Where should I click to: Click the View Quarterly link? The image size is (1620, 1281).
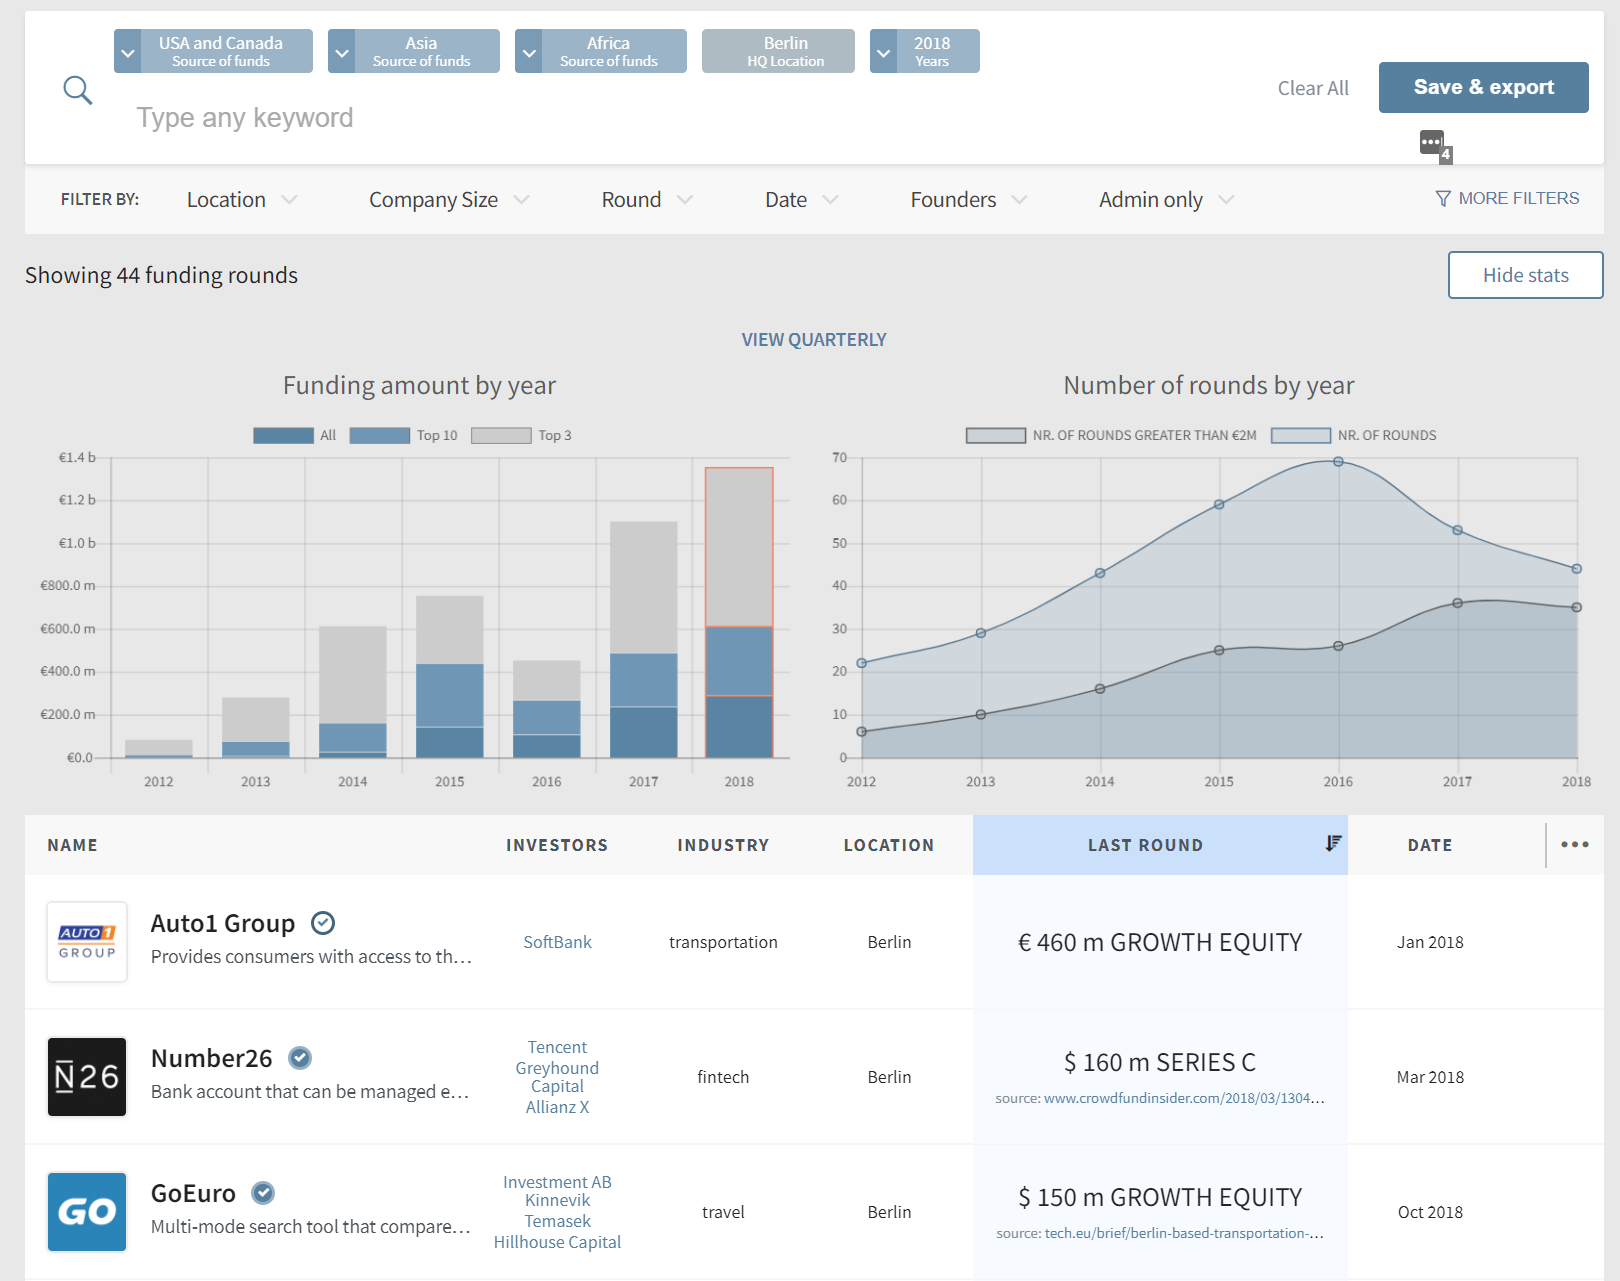[x=813, y=340]
